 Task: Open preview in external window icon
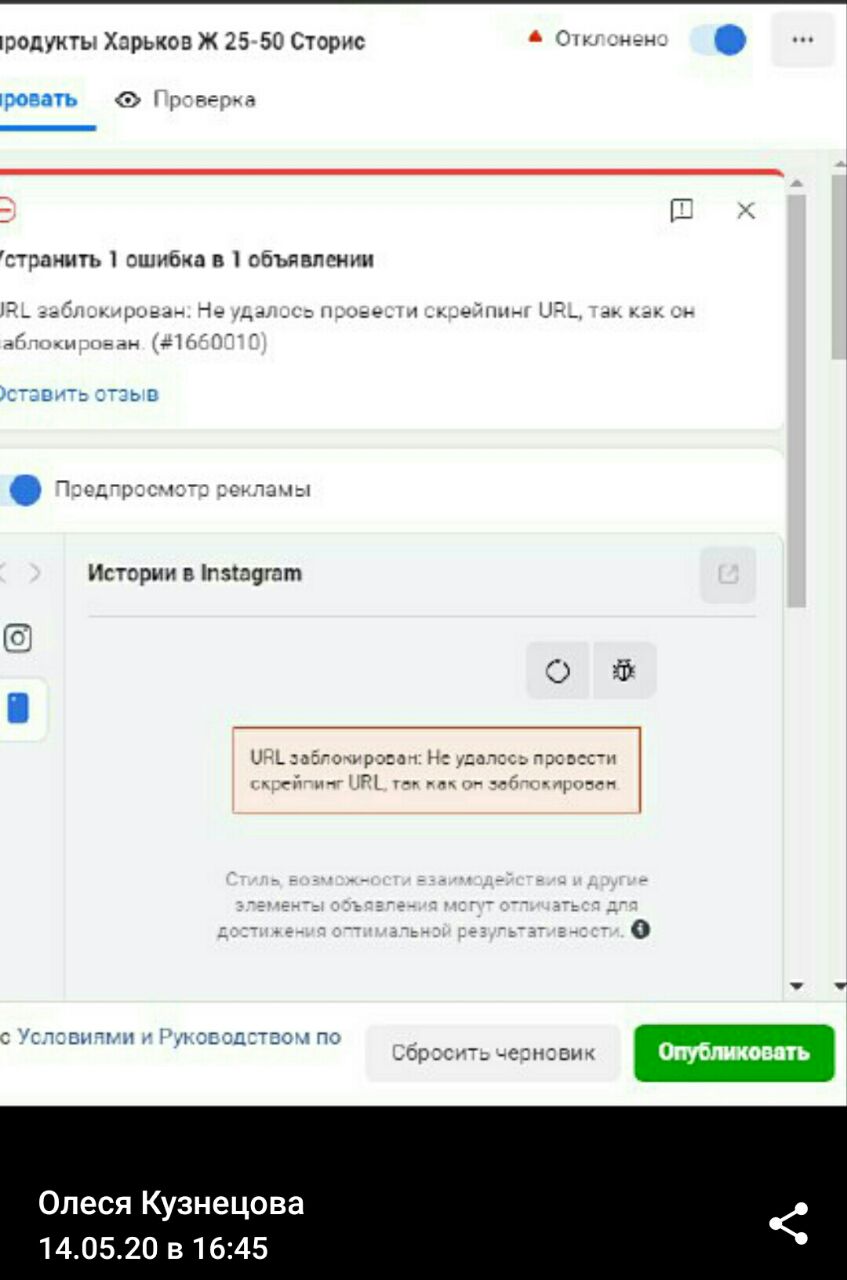(728, 574)
